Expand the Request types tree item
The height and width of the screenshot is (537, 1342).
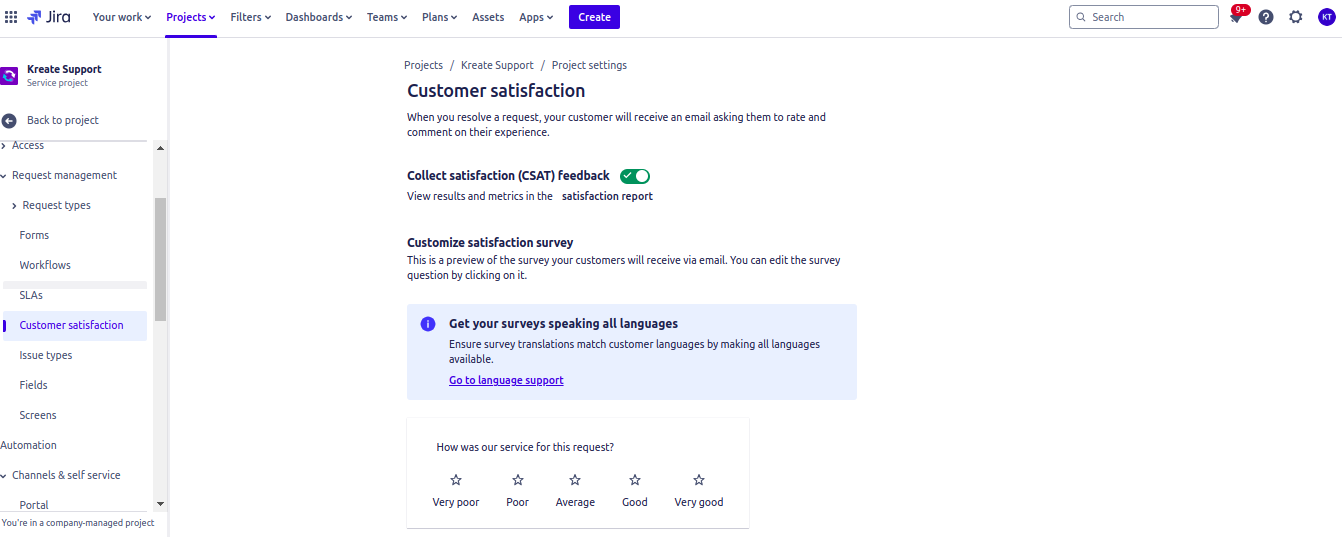click(14, 205)
